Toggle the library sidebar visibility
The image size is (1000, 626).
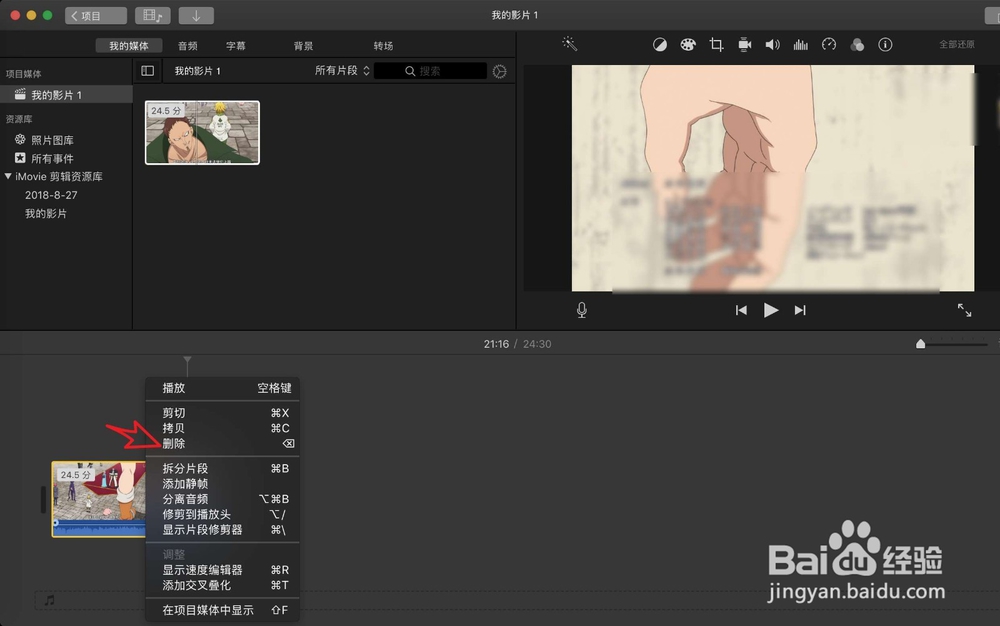tap(147, 71)
